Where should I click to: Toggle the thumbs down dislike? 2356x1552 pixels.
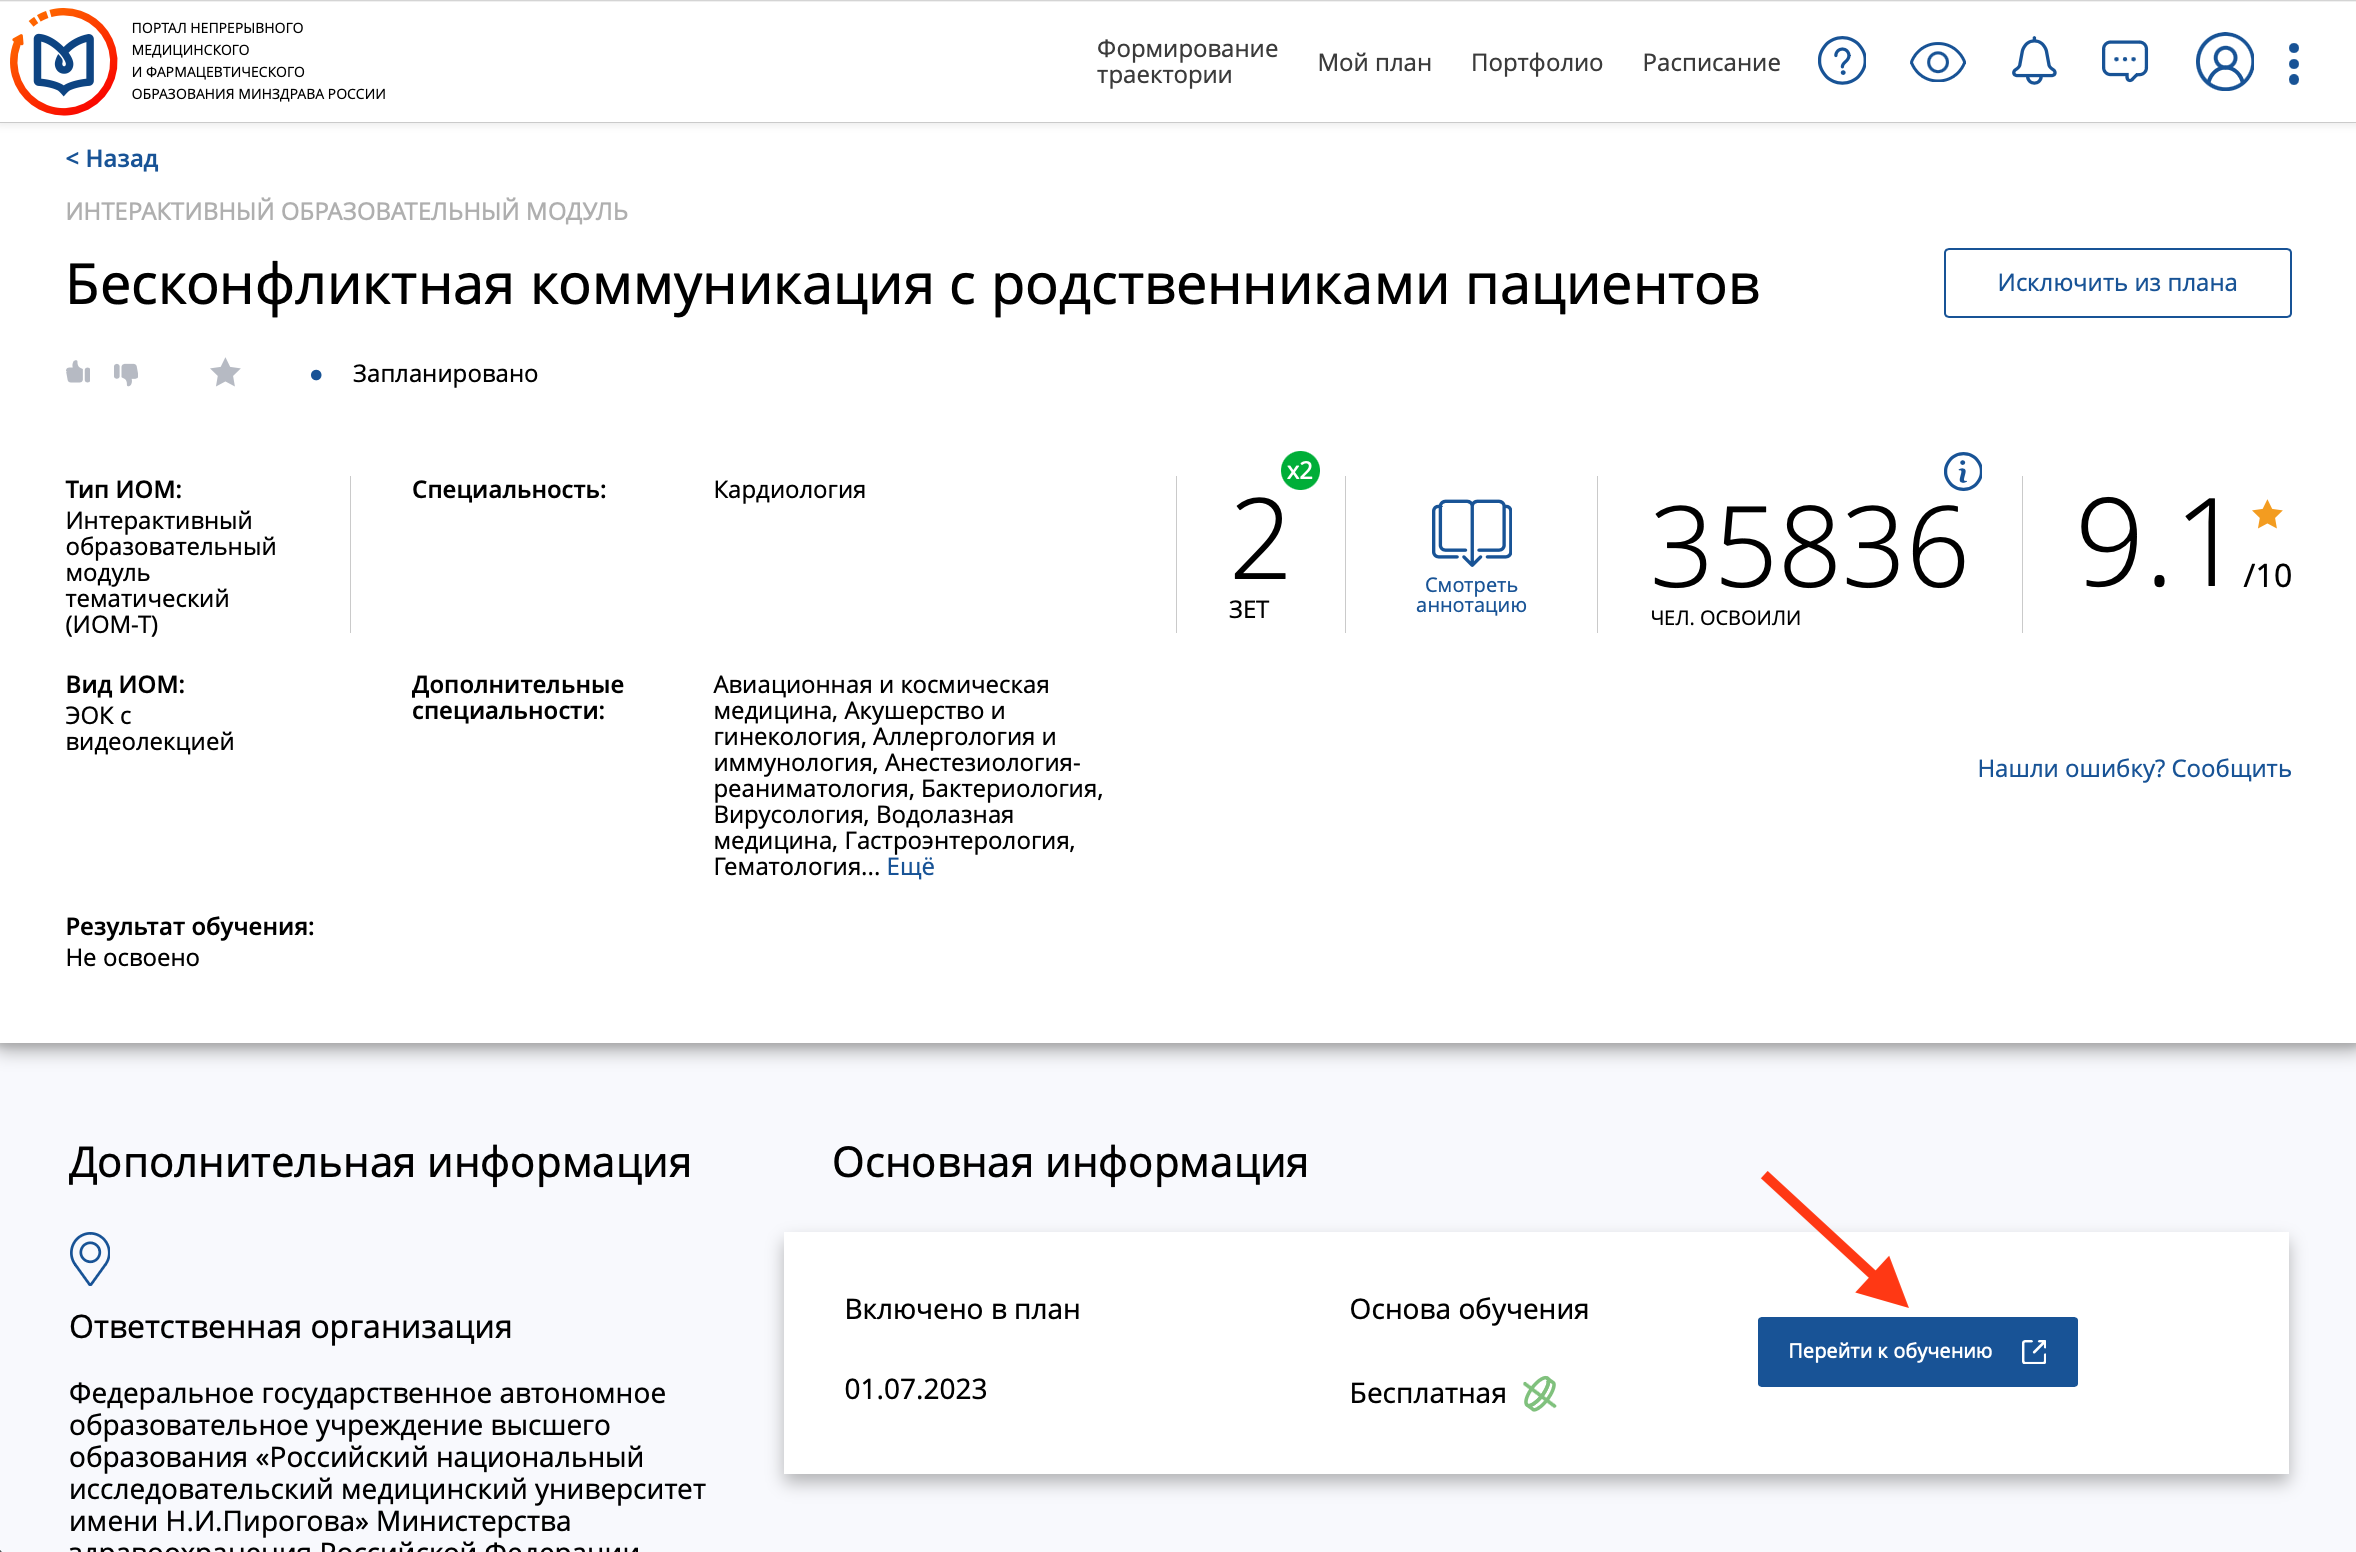[126, 373]
